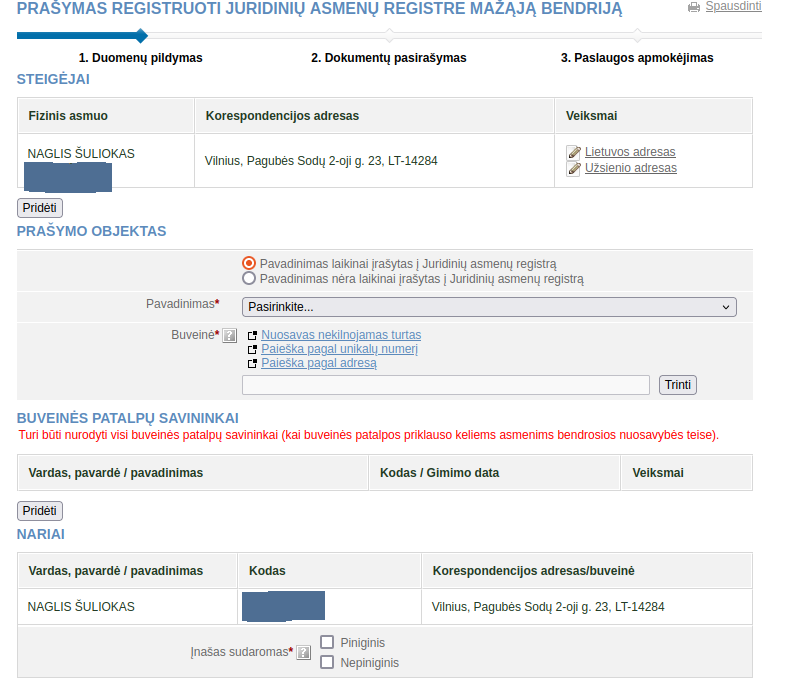
Task: Check the Piniginis checkbox
Action: 327,642
